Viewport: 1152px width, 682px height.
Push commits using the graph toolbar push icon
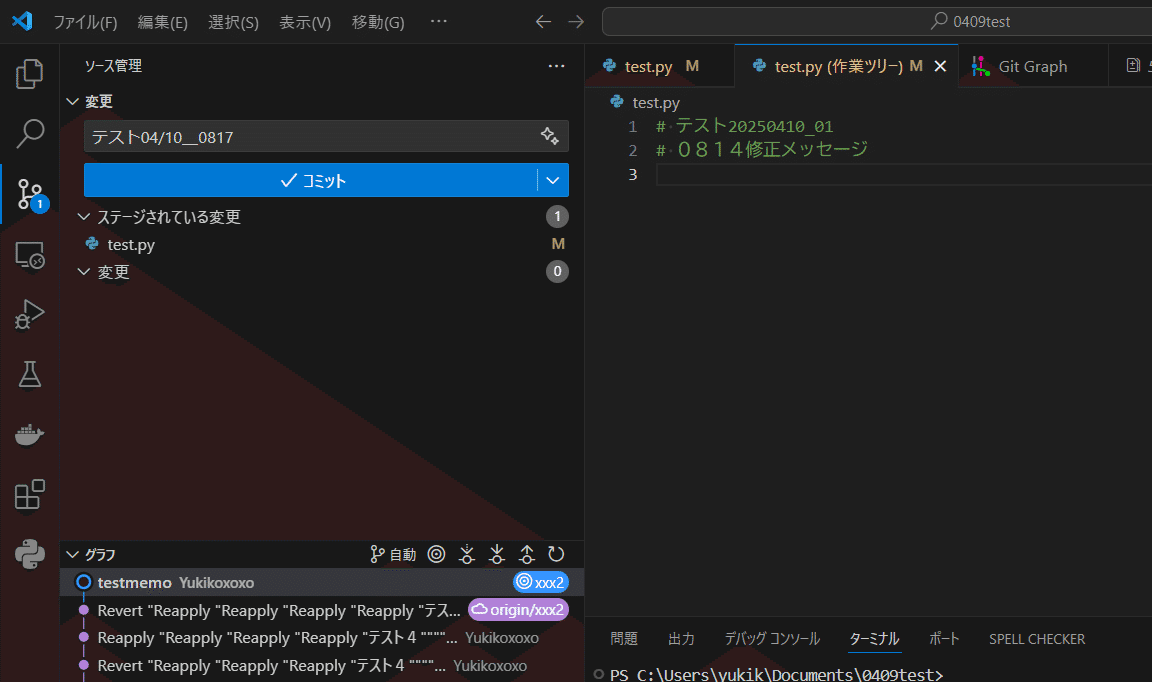coord(527,554)
